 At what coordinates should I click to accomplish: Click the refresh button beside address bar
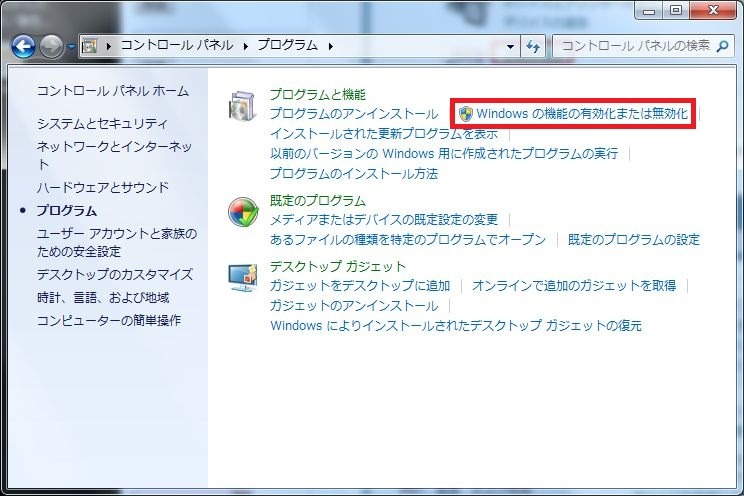(533, 46)
